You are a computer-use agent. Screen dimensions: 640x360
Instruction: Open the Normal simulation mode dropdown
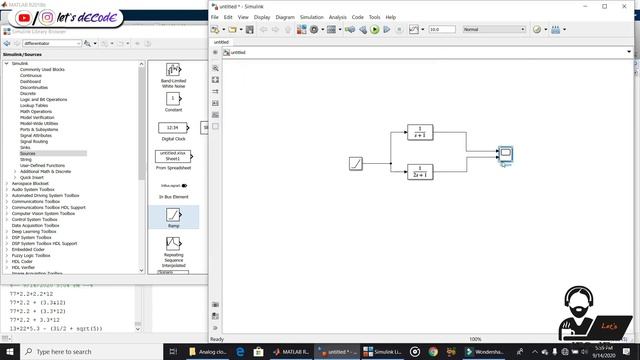(494, 29)
